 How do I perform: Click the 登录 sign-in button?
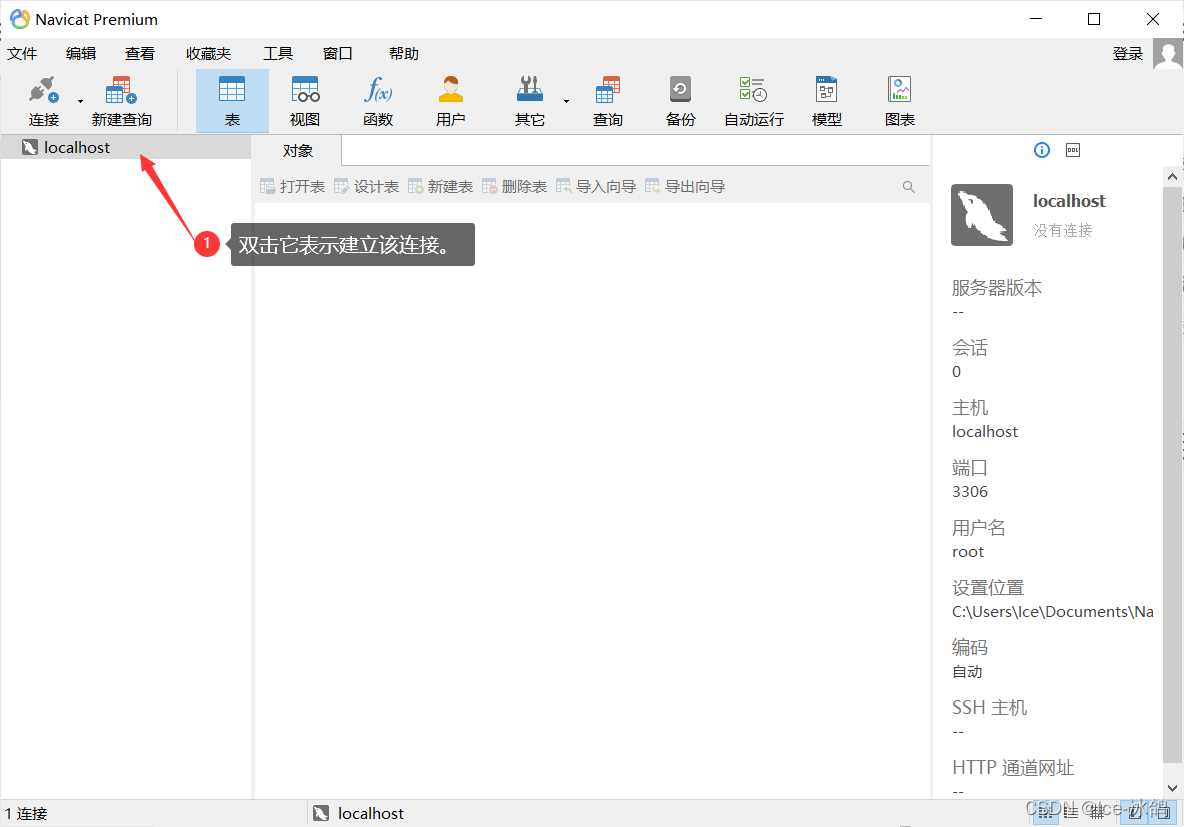(x=1127, y=54)
